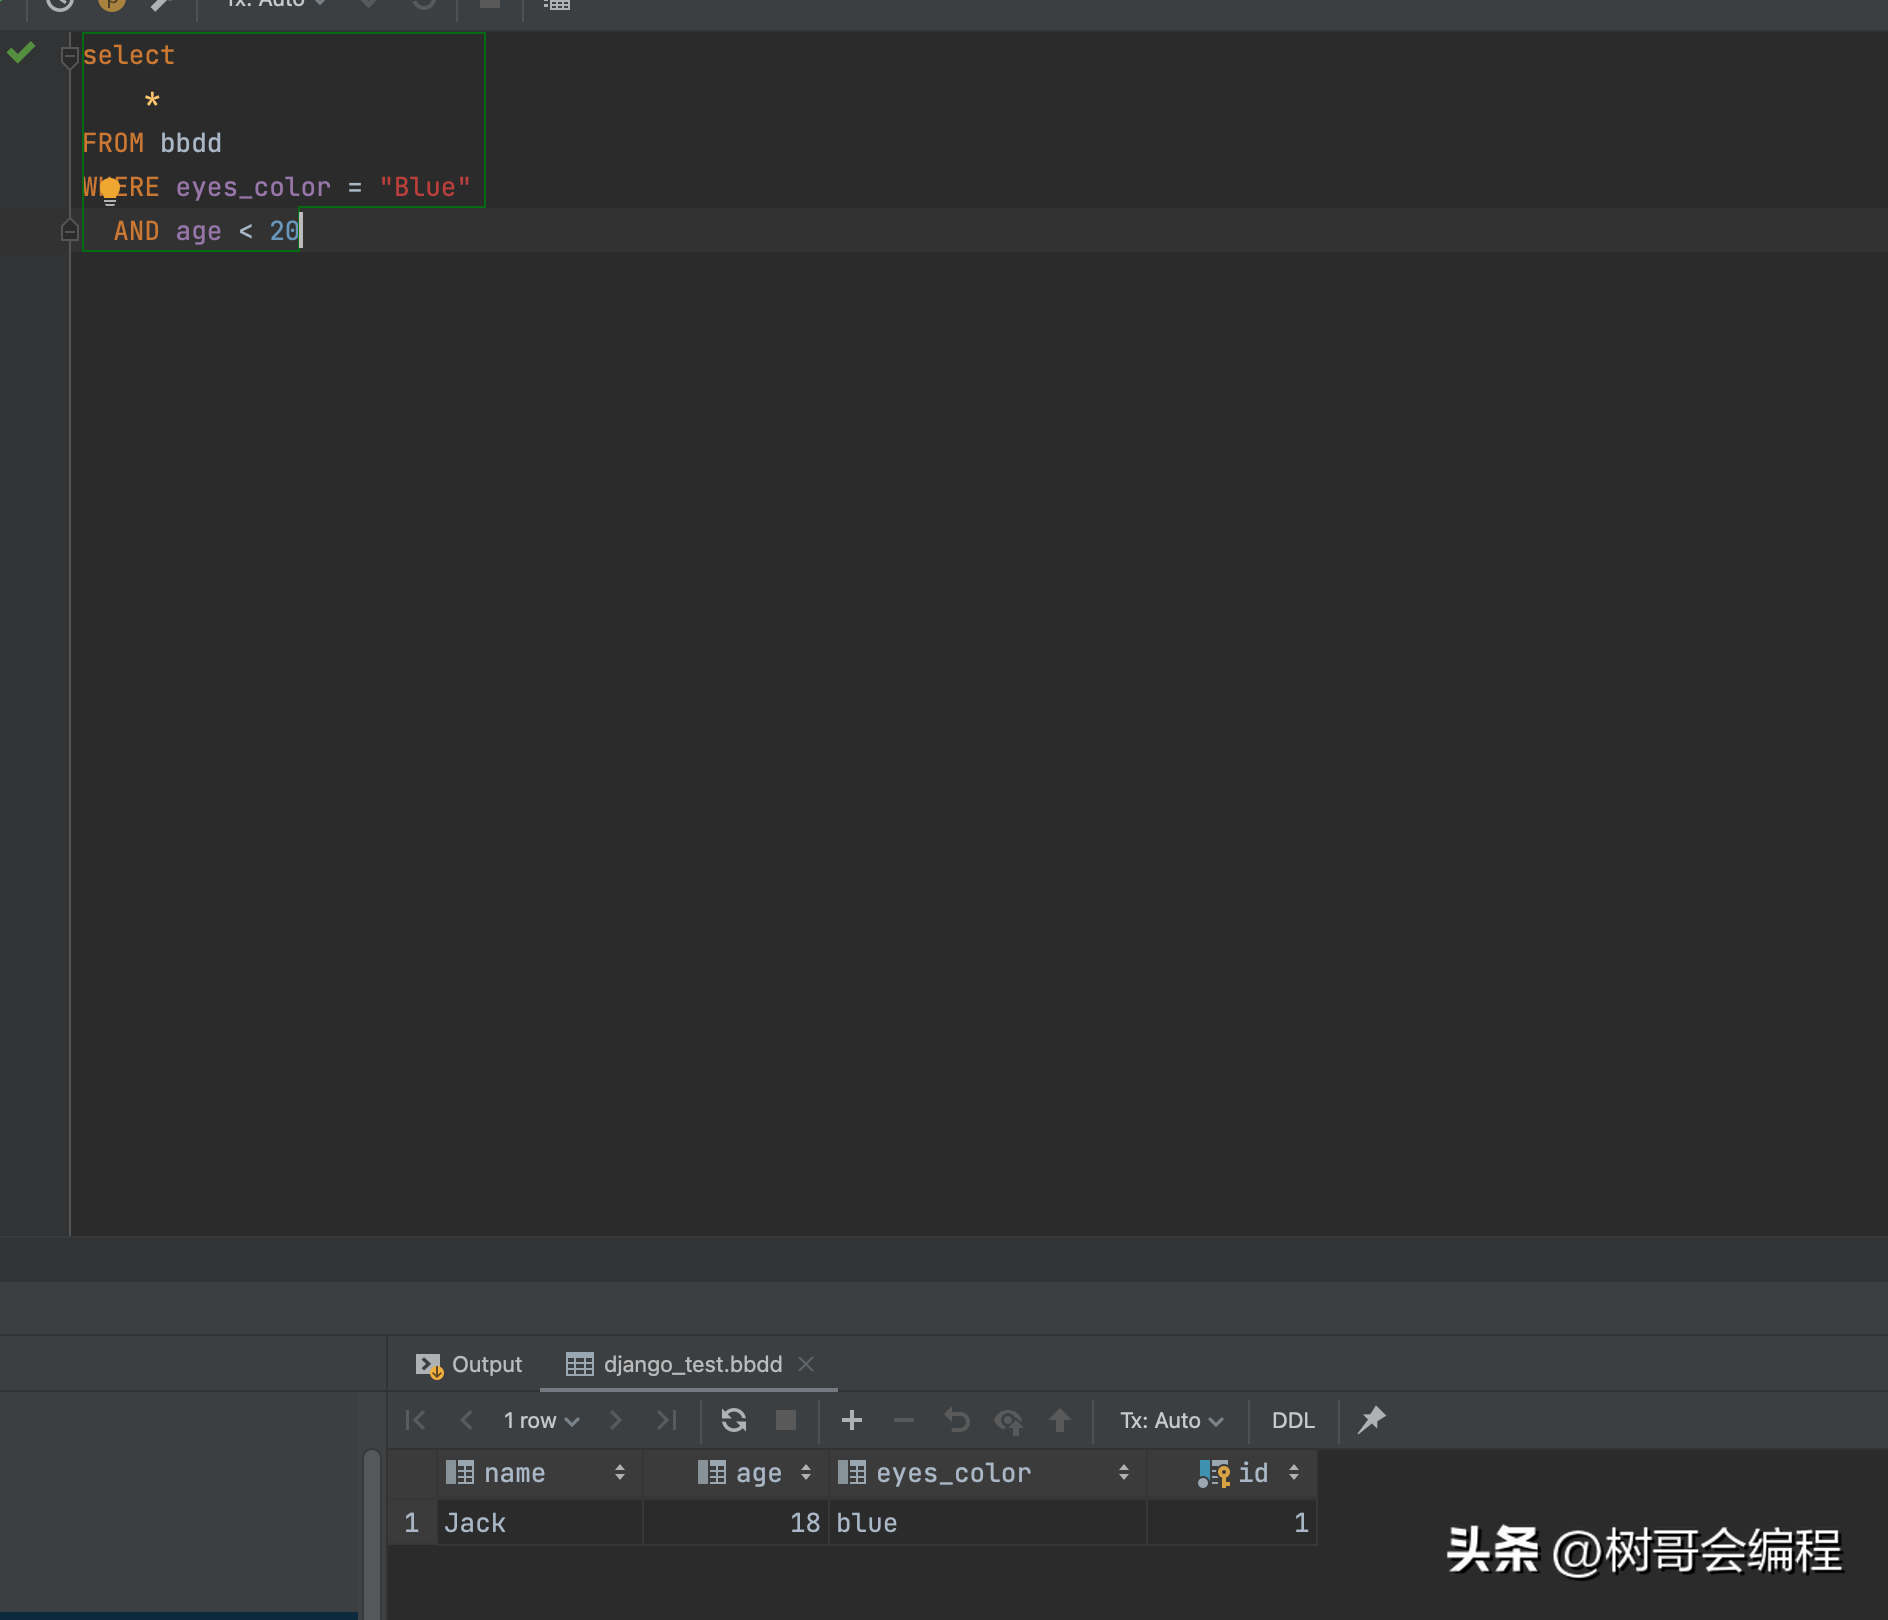Toggle sort arrows on name column

click(620, 1473)
